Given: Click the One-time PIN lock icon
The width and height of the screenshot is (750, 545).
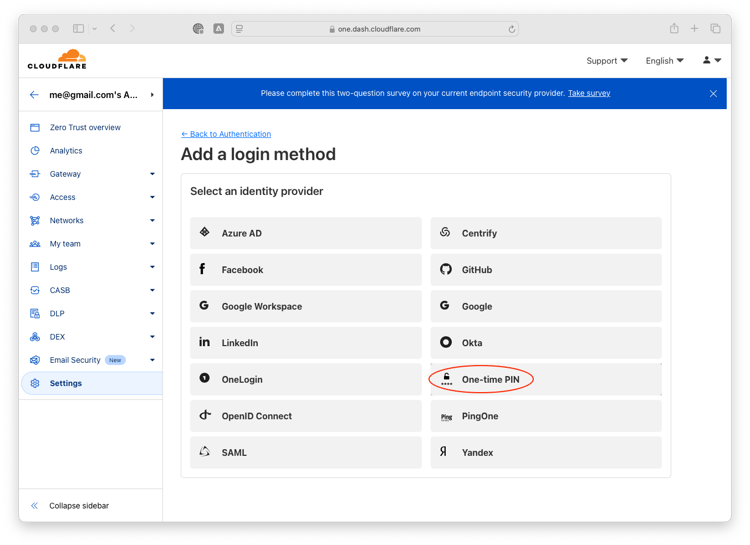Looking at the screenshot, I should 446,379.
